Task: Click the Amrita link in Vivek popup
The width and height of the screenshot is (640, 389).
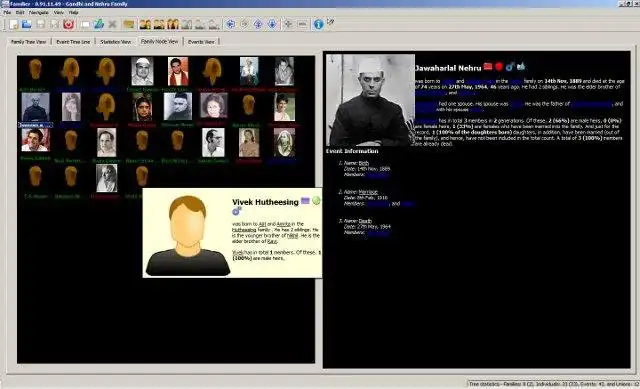Action: 284,224
